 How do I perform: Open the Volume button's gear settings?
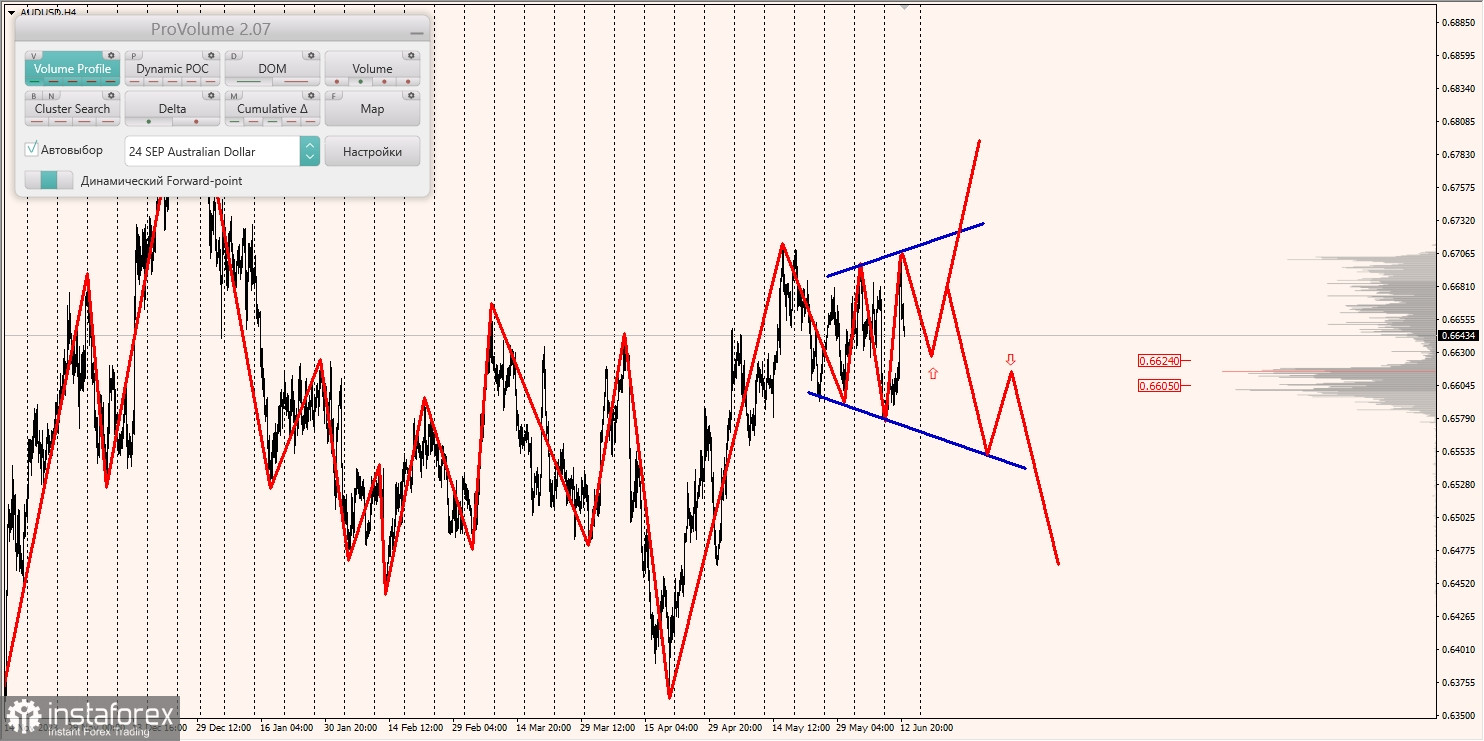[x=411, y=55]
